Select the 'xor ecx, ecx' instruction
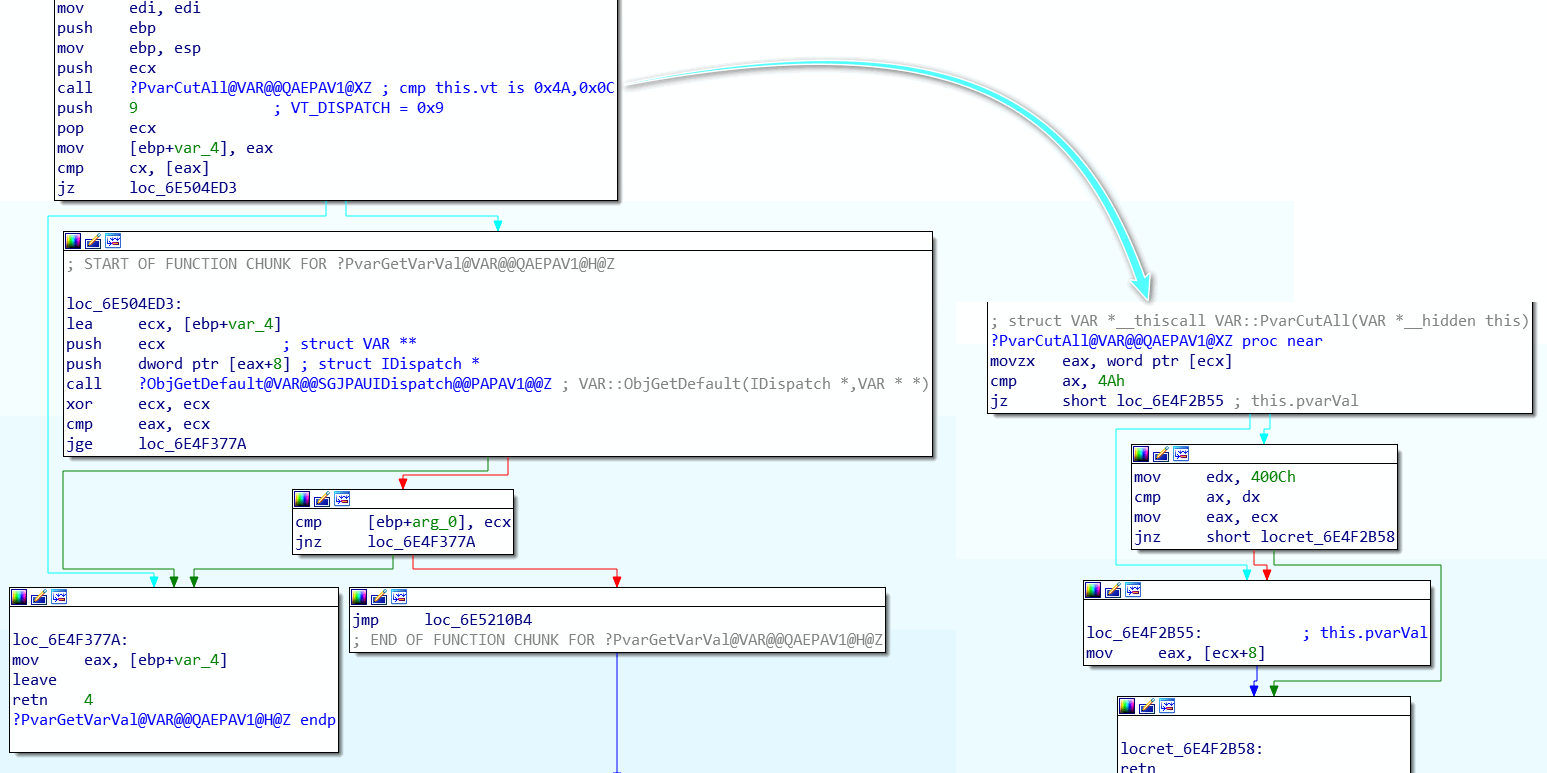The width and height of the screenshot is (1547, 773). click(138, 404)
